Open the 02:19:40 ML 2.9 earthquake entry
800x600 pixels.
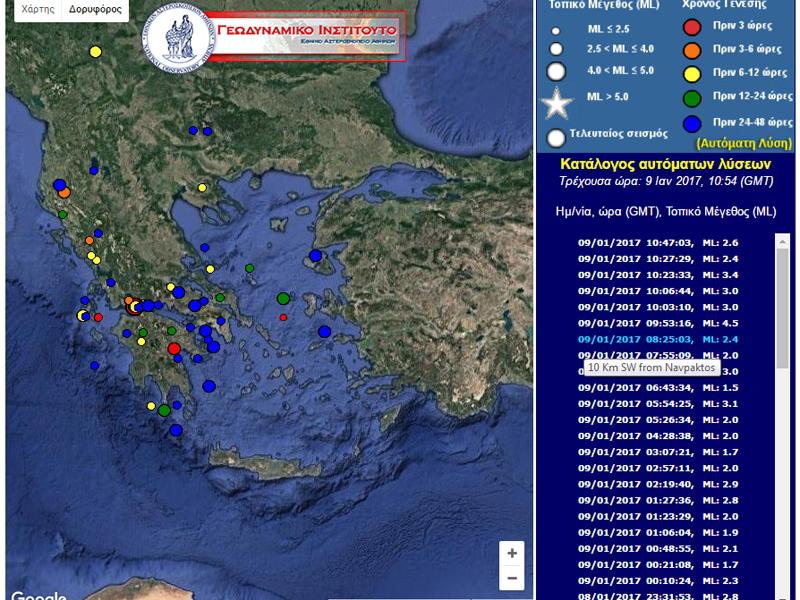point(658,483)
